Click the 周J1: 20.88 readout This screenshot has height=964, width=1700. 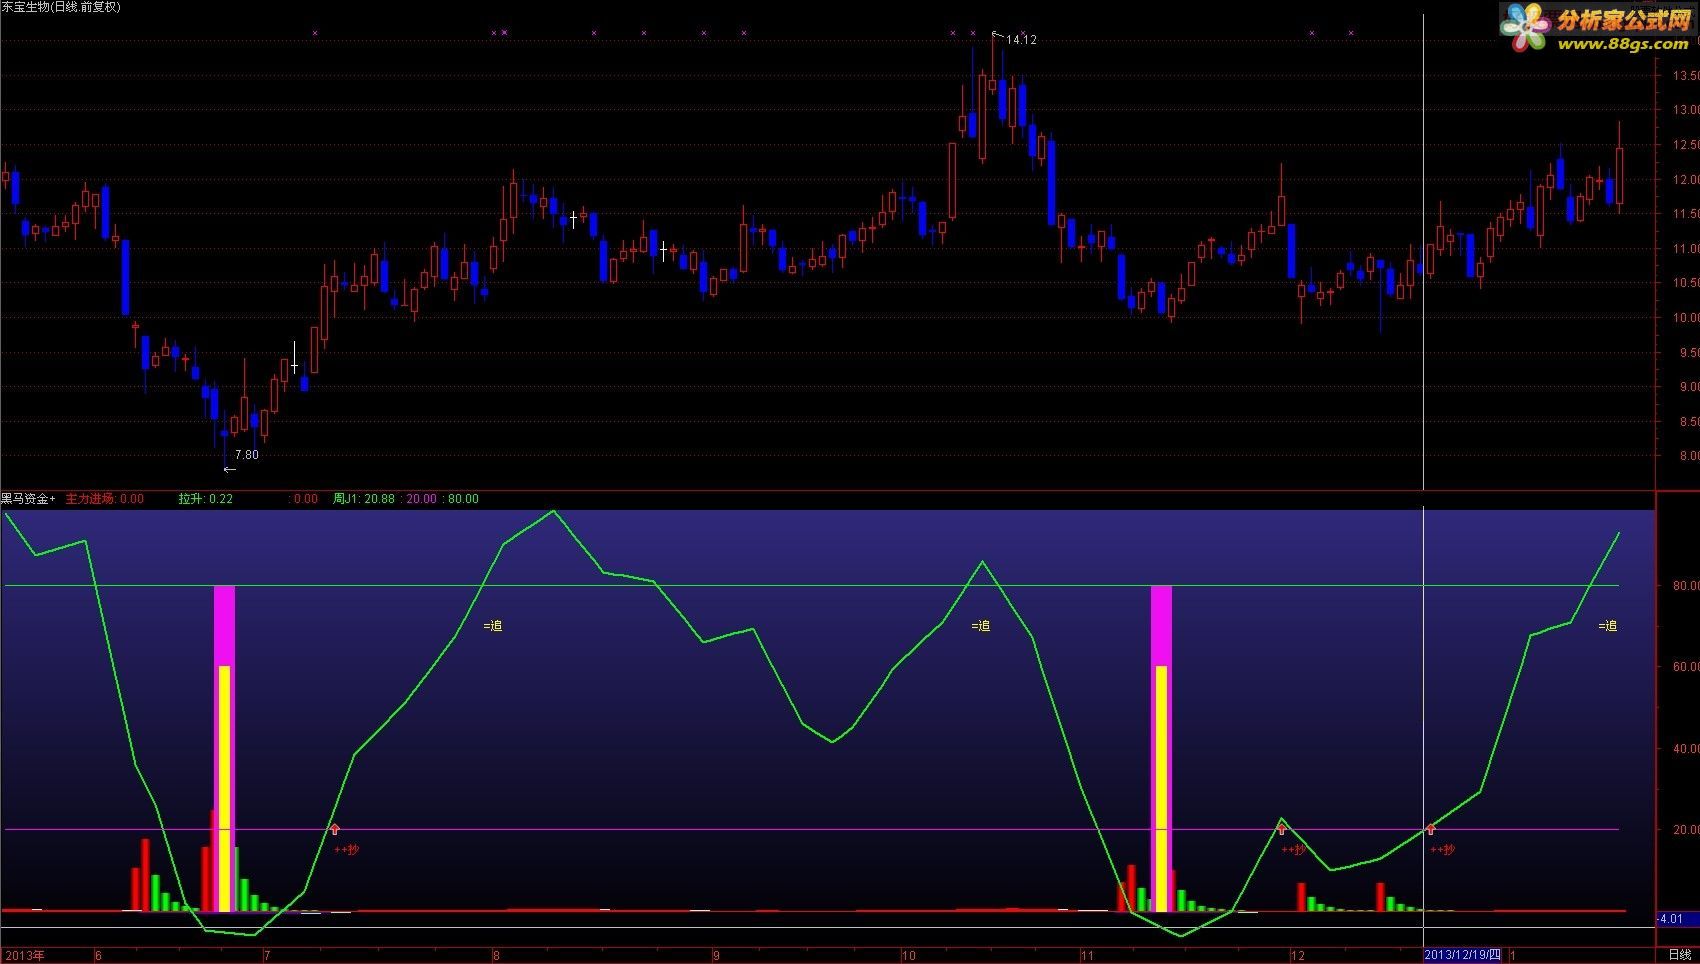(x=363, y=498)
